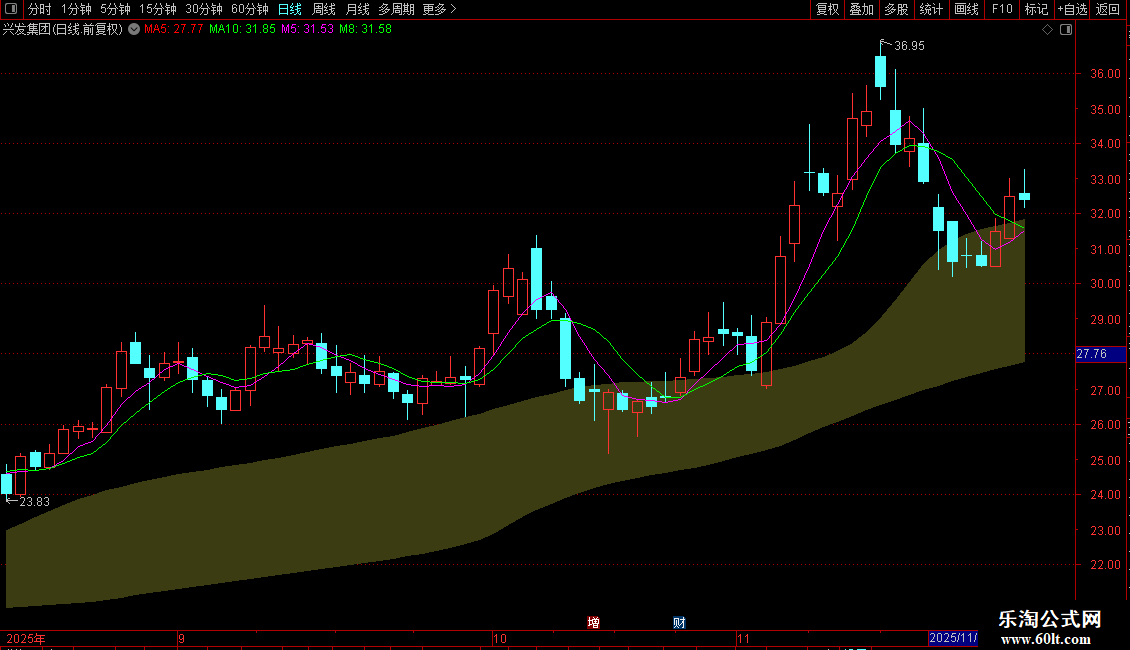
Task: Click the 2025/11/ date cursor label
Action: tap(953, 638)
